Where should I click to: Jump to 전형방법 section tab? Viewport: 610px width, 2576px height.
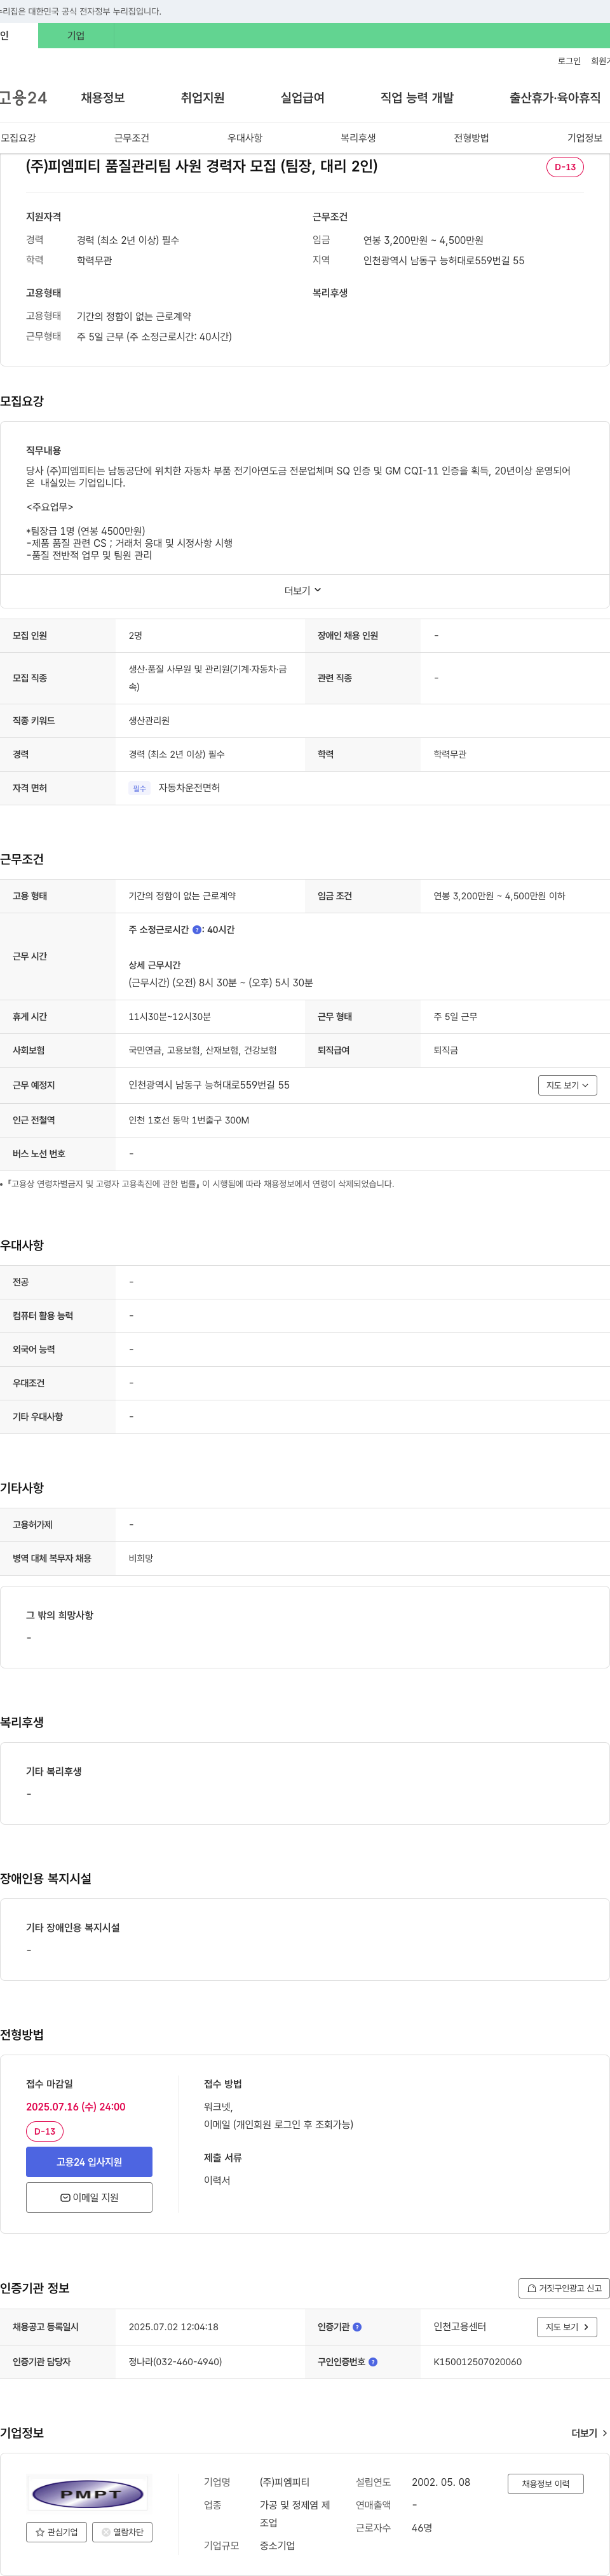471,138
